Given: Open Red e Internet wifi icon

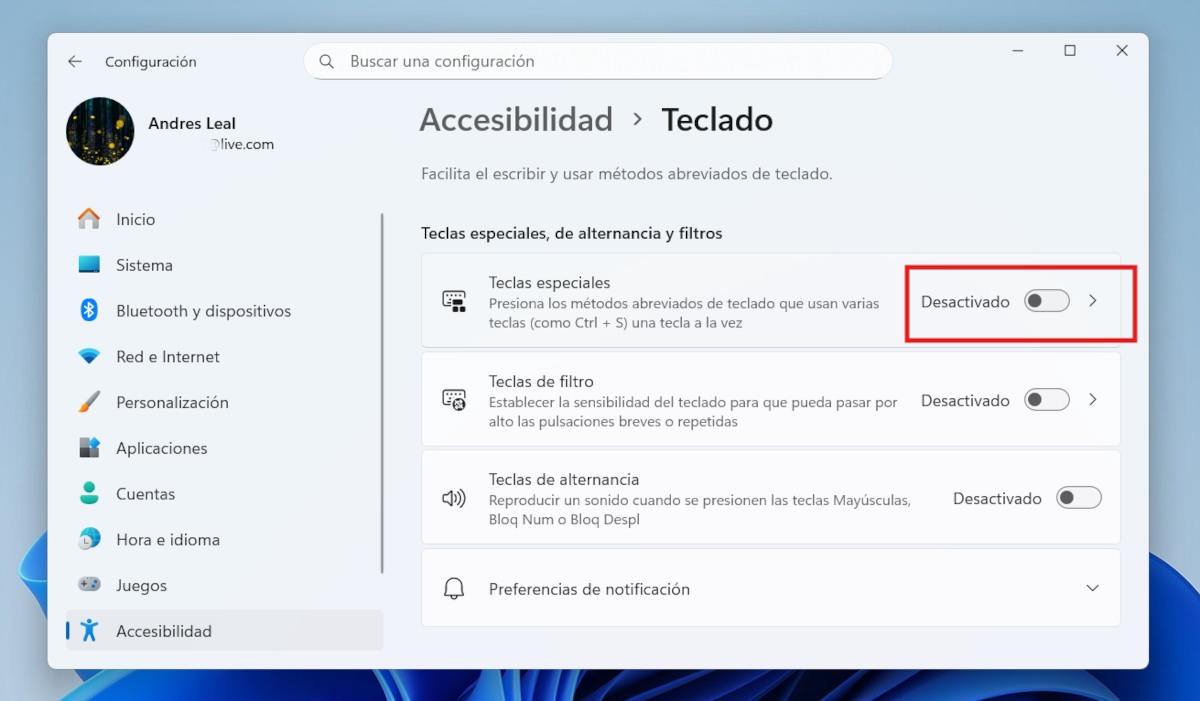Looking at the screenshot, I should [x=89, y=357].
